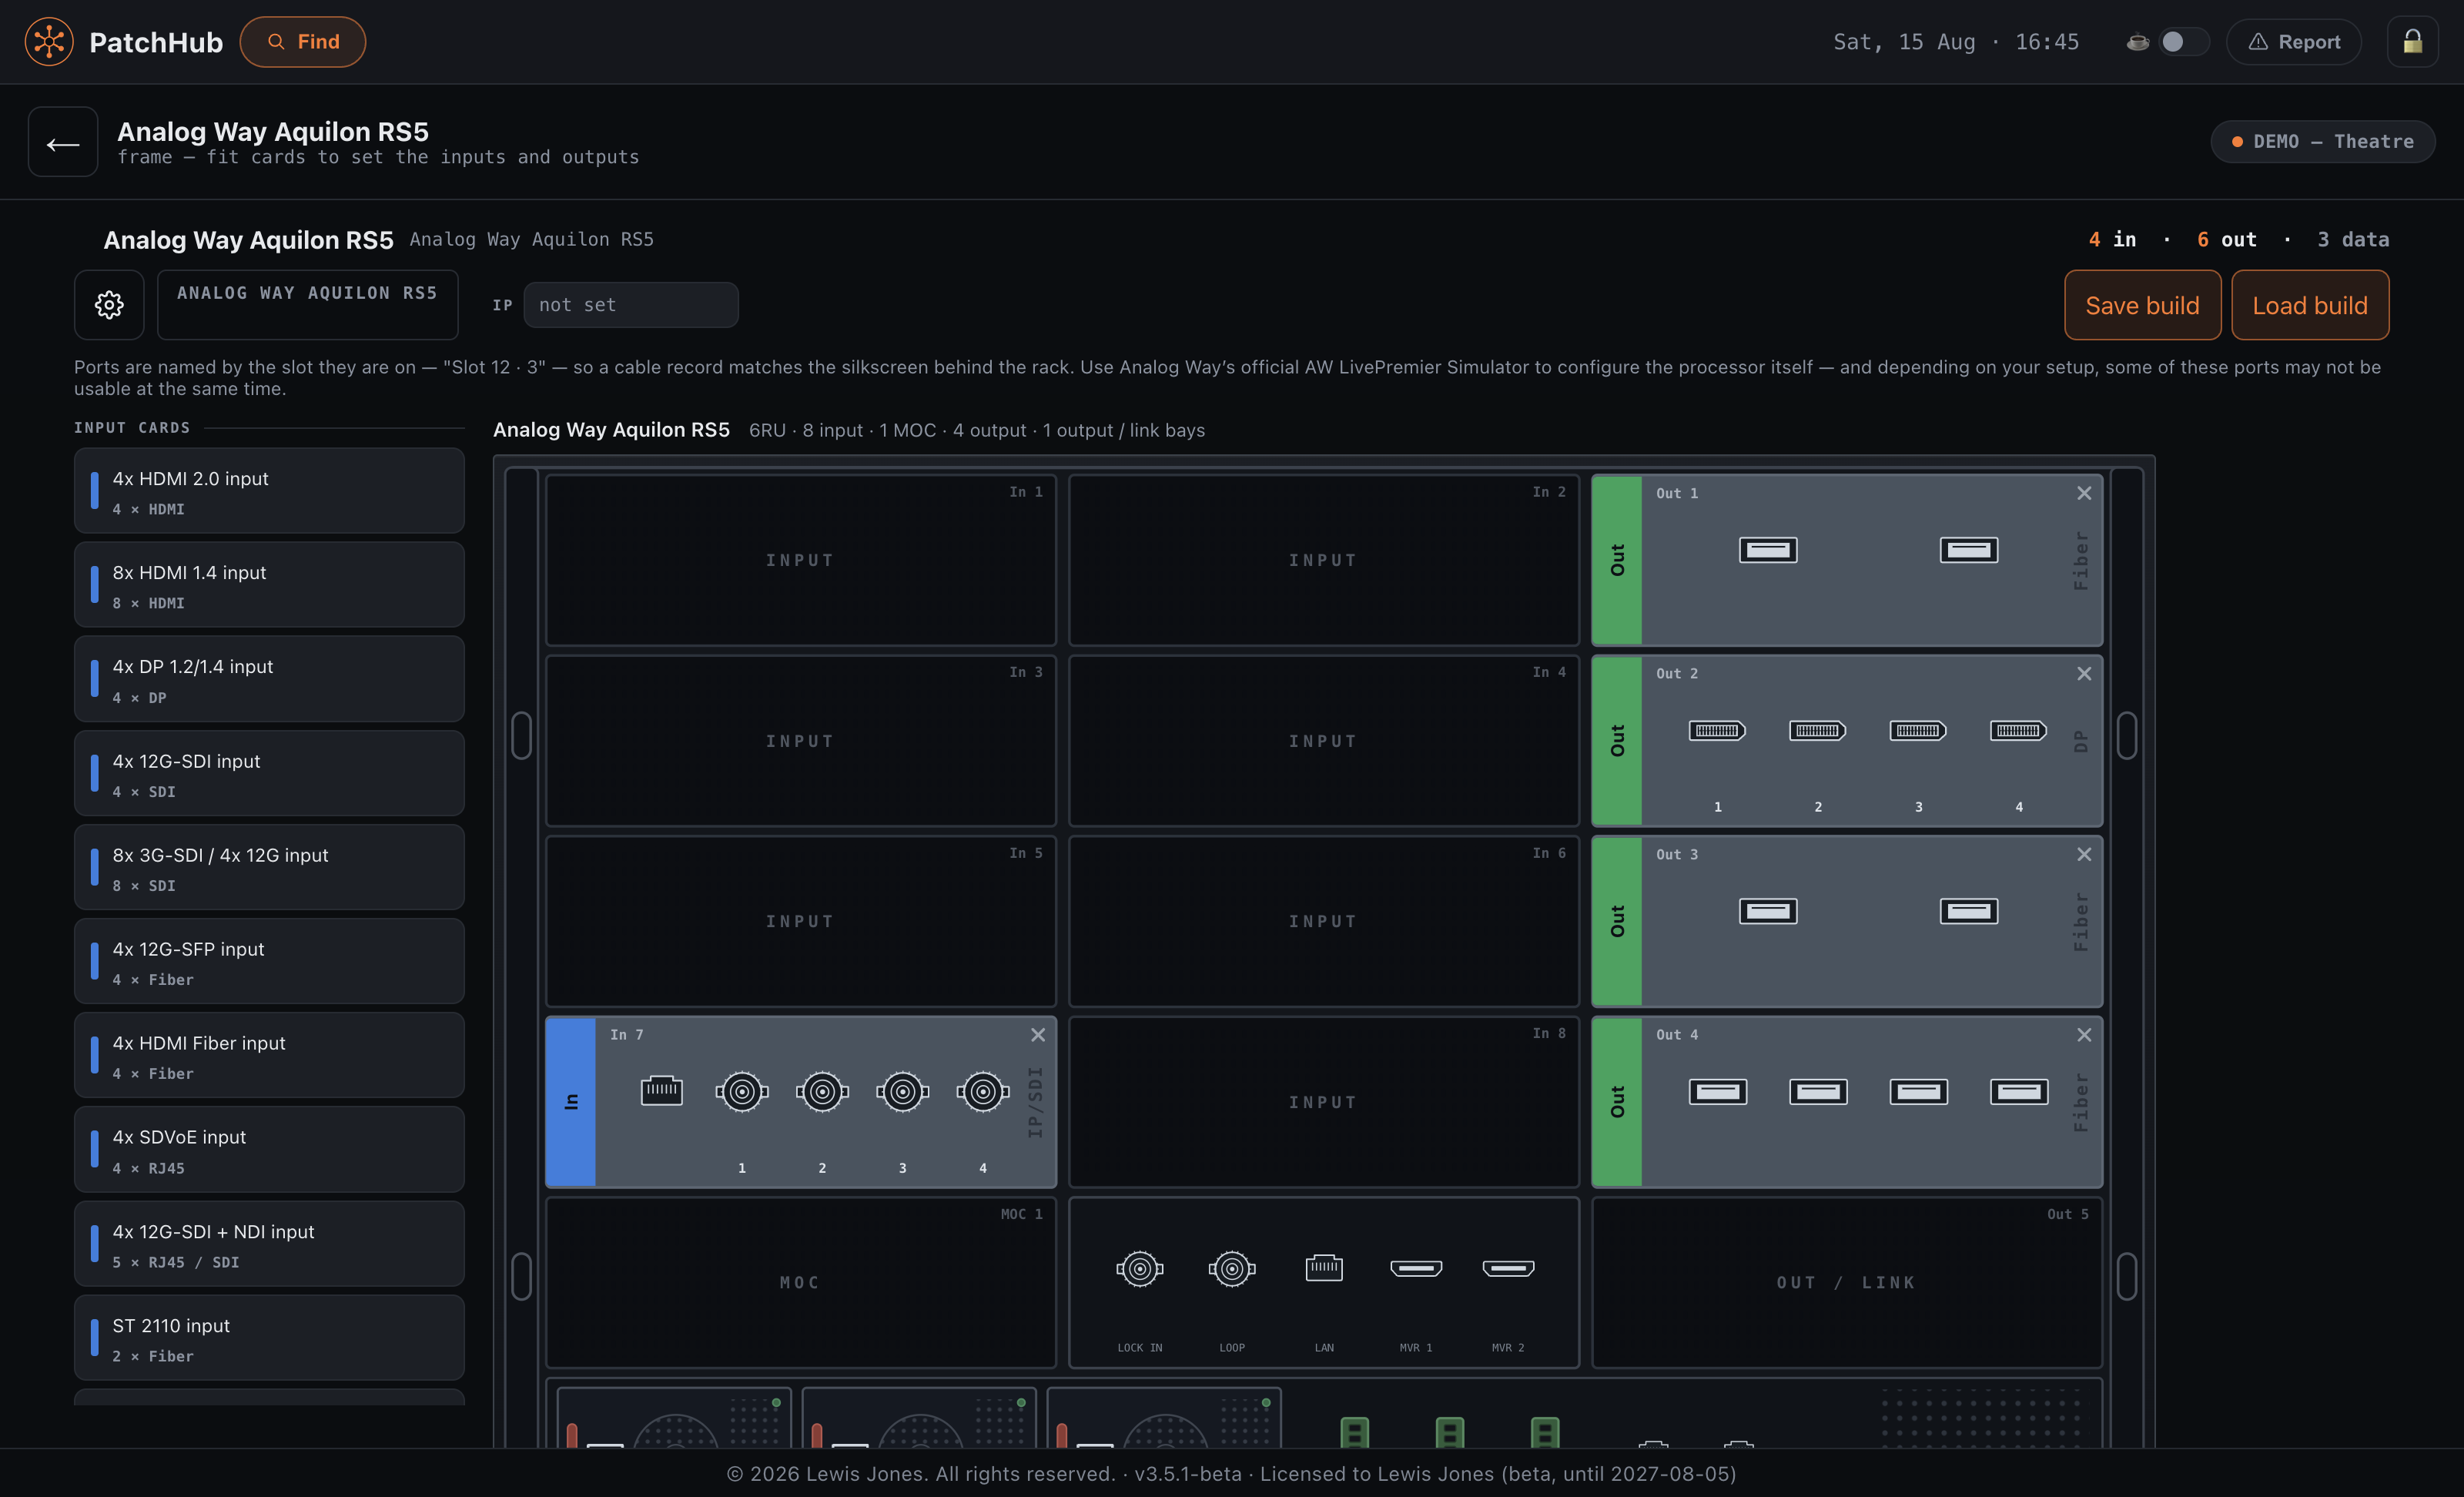The width and height of the screenshot is (2464, 1497).
Task: Click second fiber port on Out 1
Action: [x=1969, y=550]
